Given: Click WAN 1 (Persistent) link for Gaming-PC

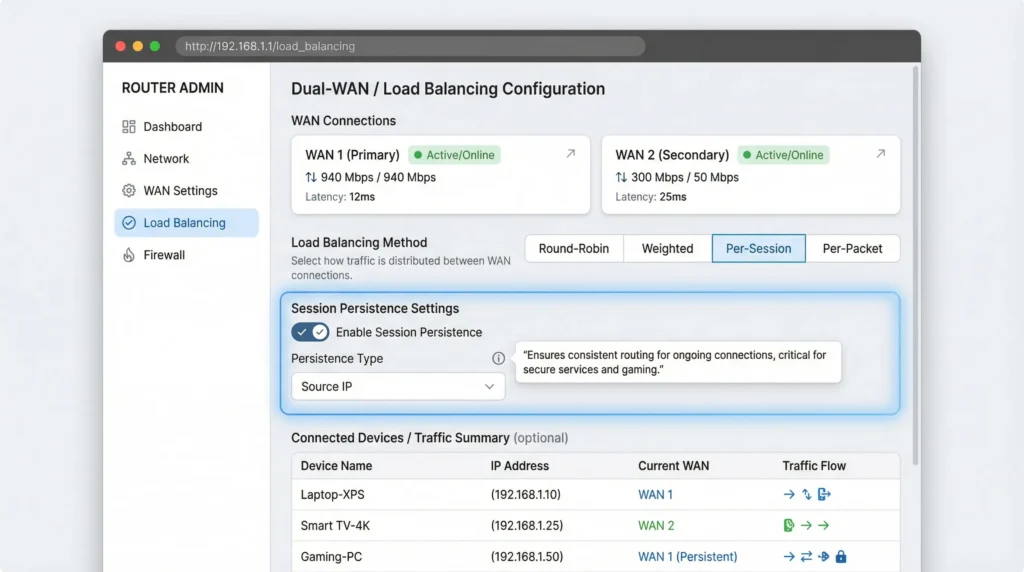Looking at the screenshot, I should point(688,556).
